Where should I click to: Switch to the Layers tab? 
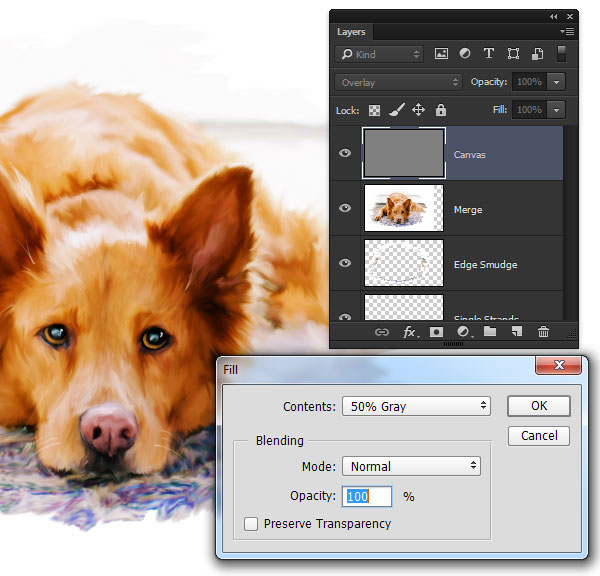point(351,32)
